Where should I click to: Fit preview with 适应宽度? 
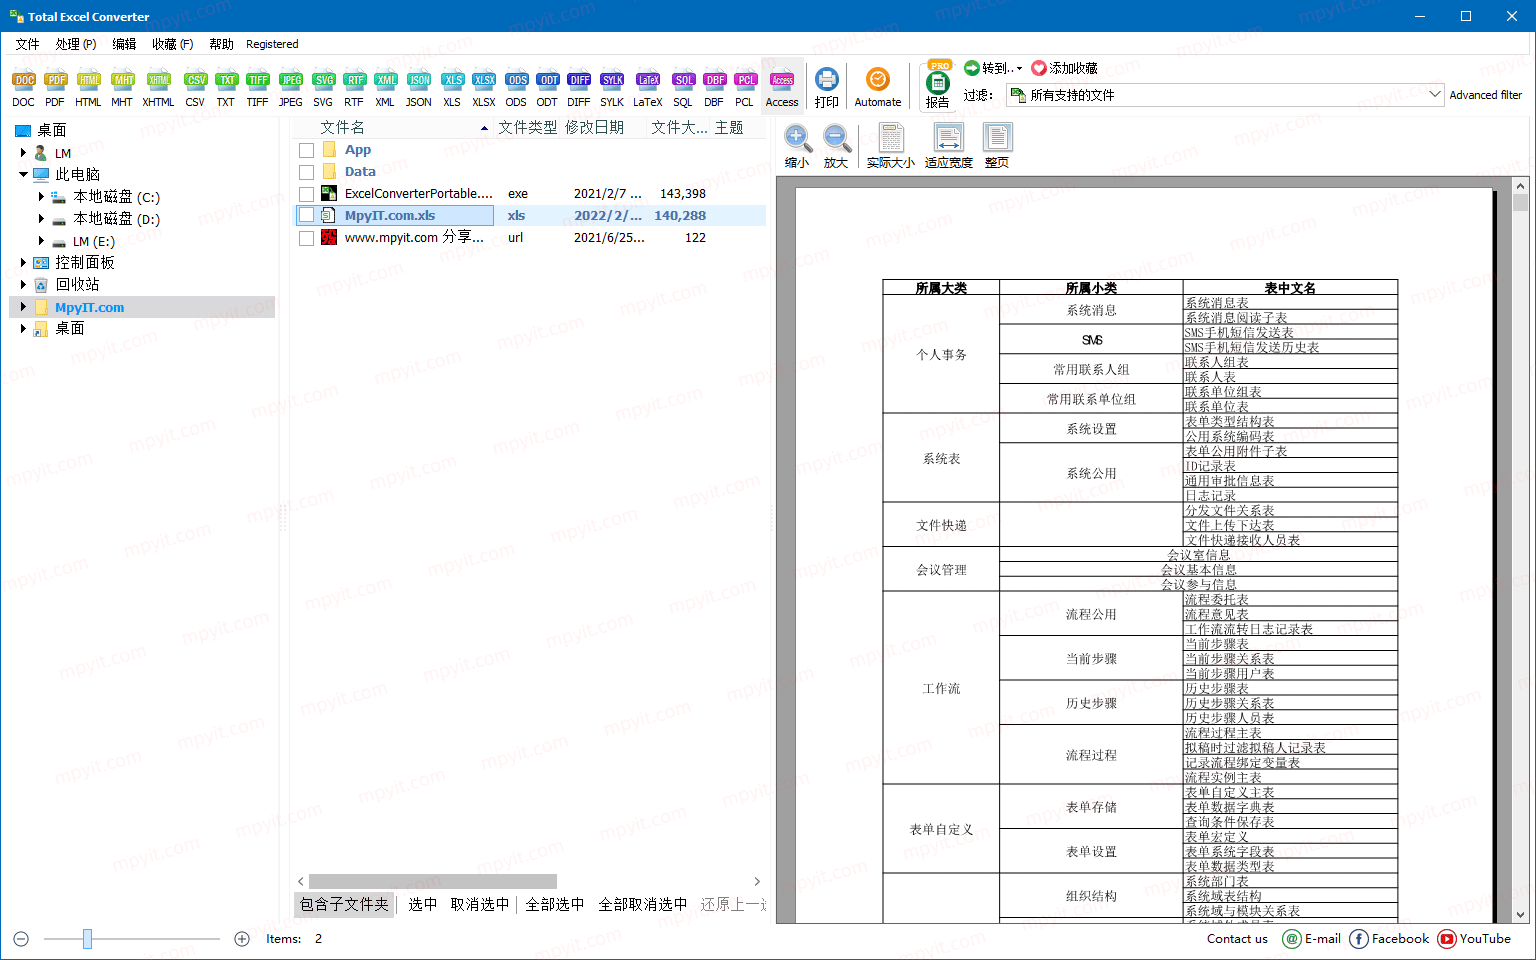pos(948,146)
